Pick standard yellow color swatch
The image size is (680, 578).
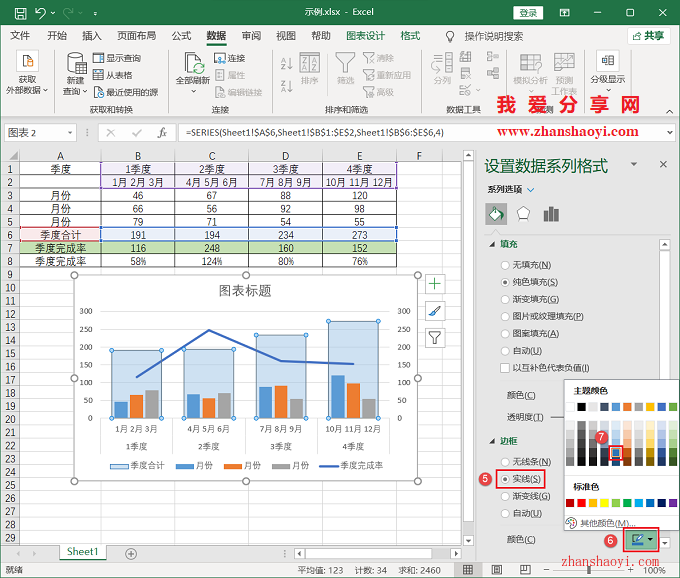coord(604,503)
